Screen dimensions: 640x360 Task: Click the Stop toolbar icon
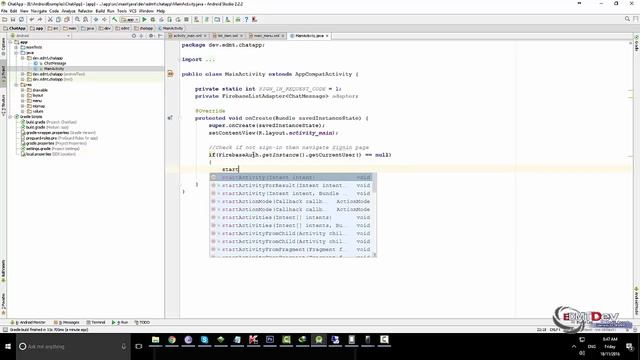[187, 20]
